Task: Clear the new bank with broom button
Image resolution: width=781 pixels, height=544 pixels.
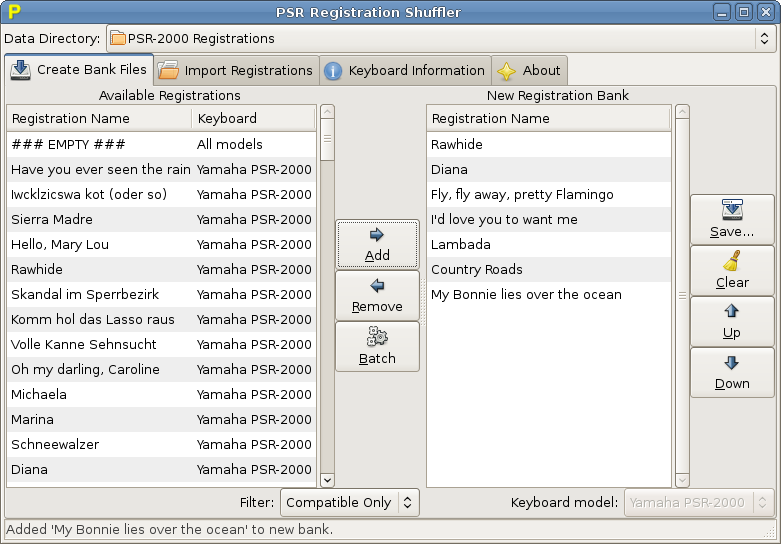Action: 731,271
